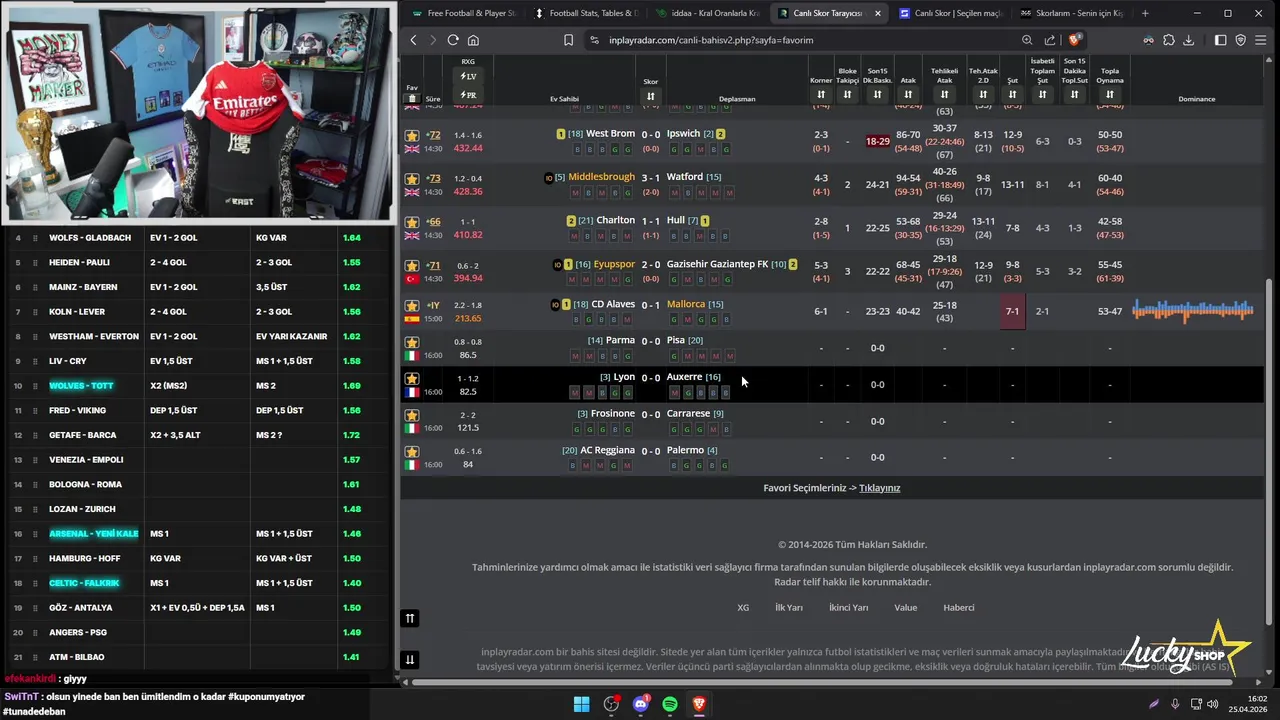The width and height of the screenshot is (1280, 720).
Task: Switch to Skorlarım - Senin için tab
Action: coord(1072,13)
